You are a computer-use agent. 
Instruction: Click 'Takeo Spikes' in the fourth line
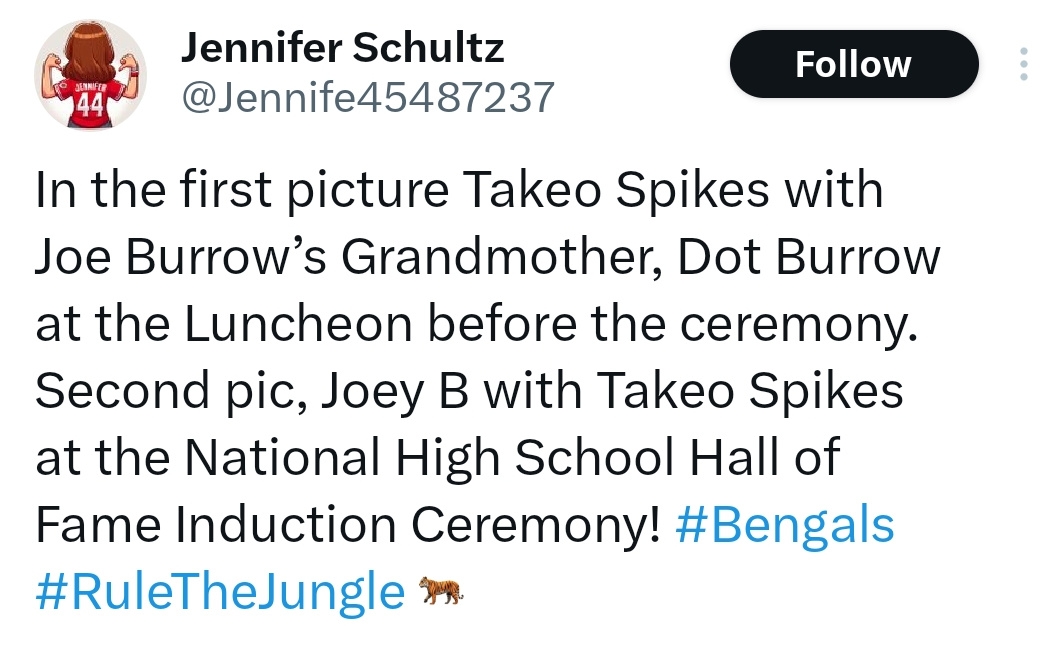coord(749,392)
